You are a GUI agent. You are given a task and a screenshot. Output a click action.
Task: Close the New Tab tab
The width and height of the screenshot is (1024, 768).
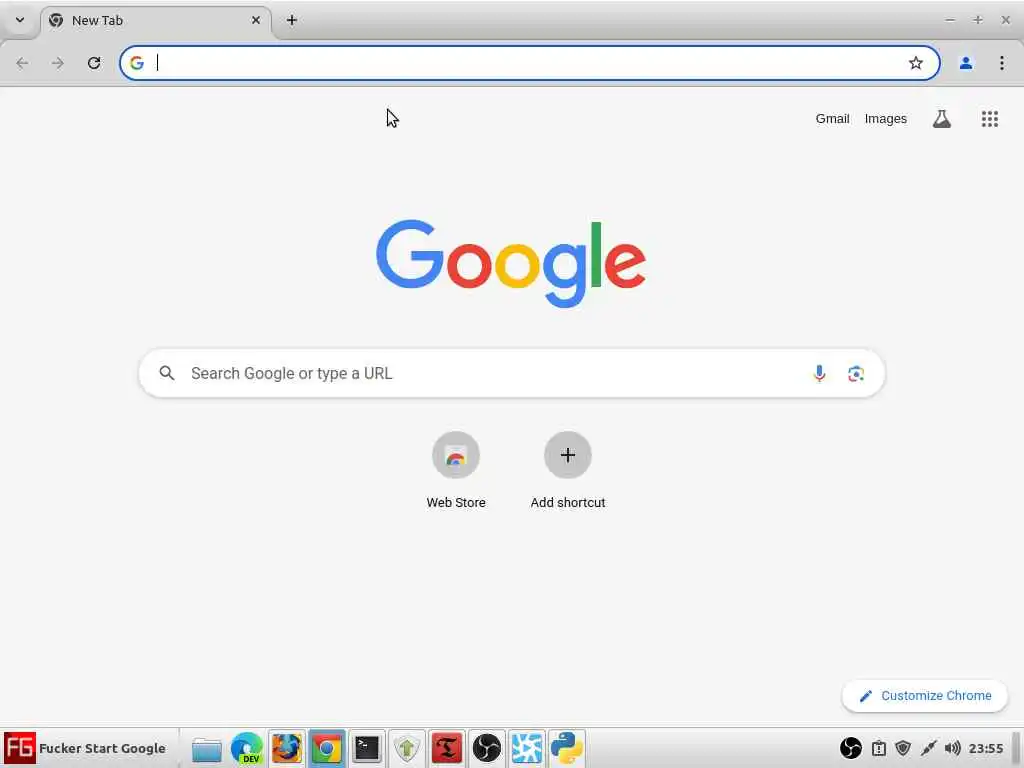coord(256,20)
